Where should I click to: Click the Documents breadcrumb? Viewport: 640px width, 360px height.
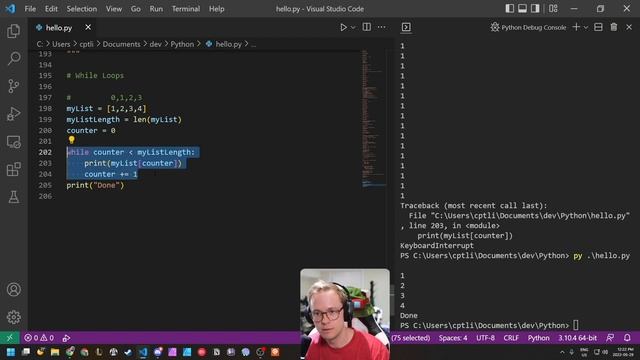(x=121, y=44)
